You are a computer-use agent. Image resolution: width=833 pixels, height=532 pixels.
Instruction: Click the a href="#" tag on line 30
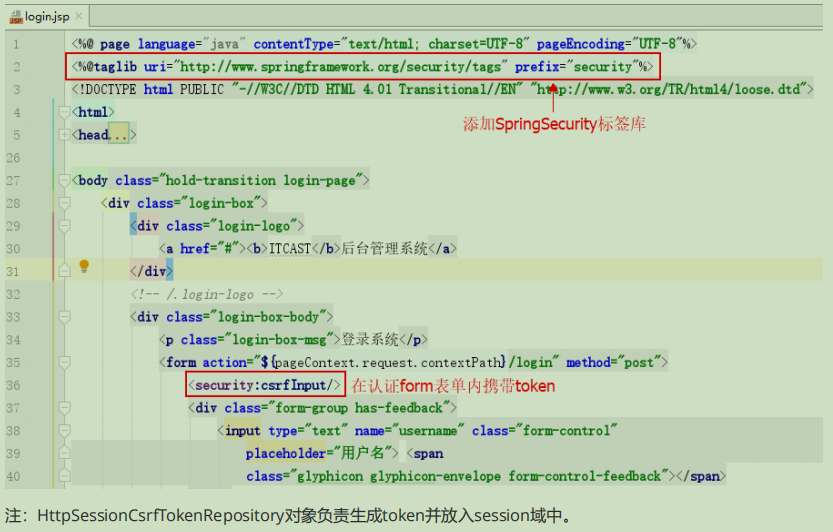203,249
